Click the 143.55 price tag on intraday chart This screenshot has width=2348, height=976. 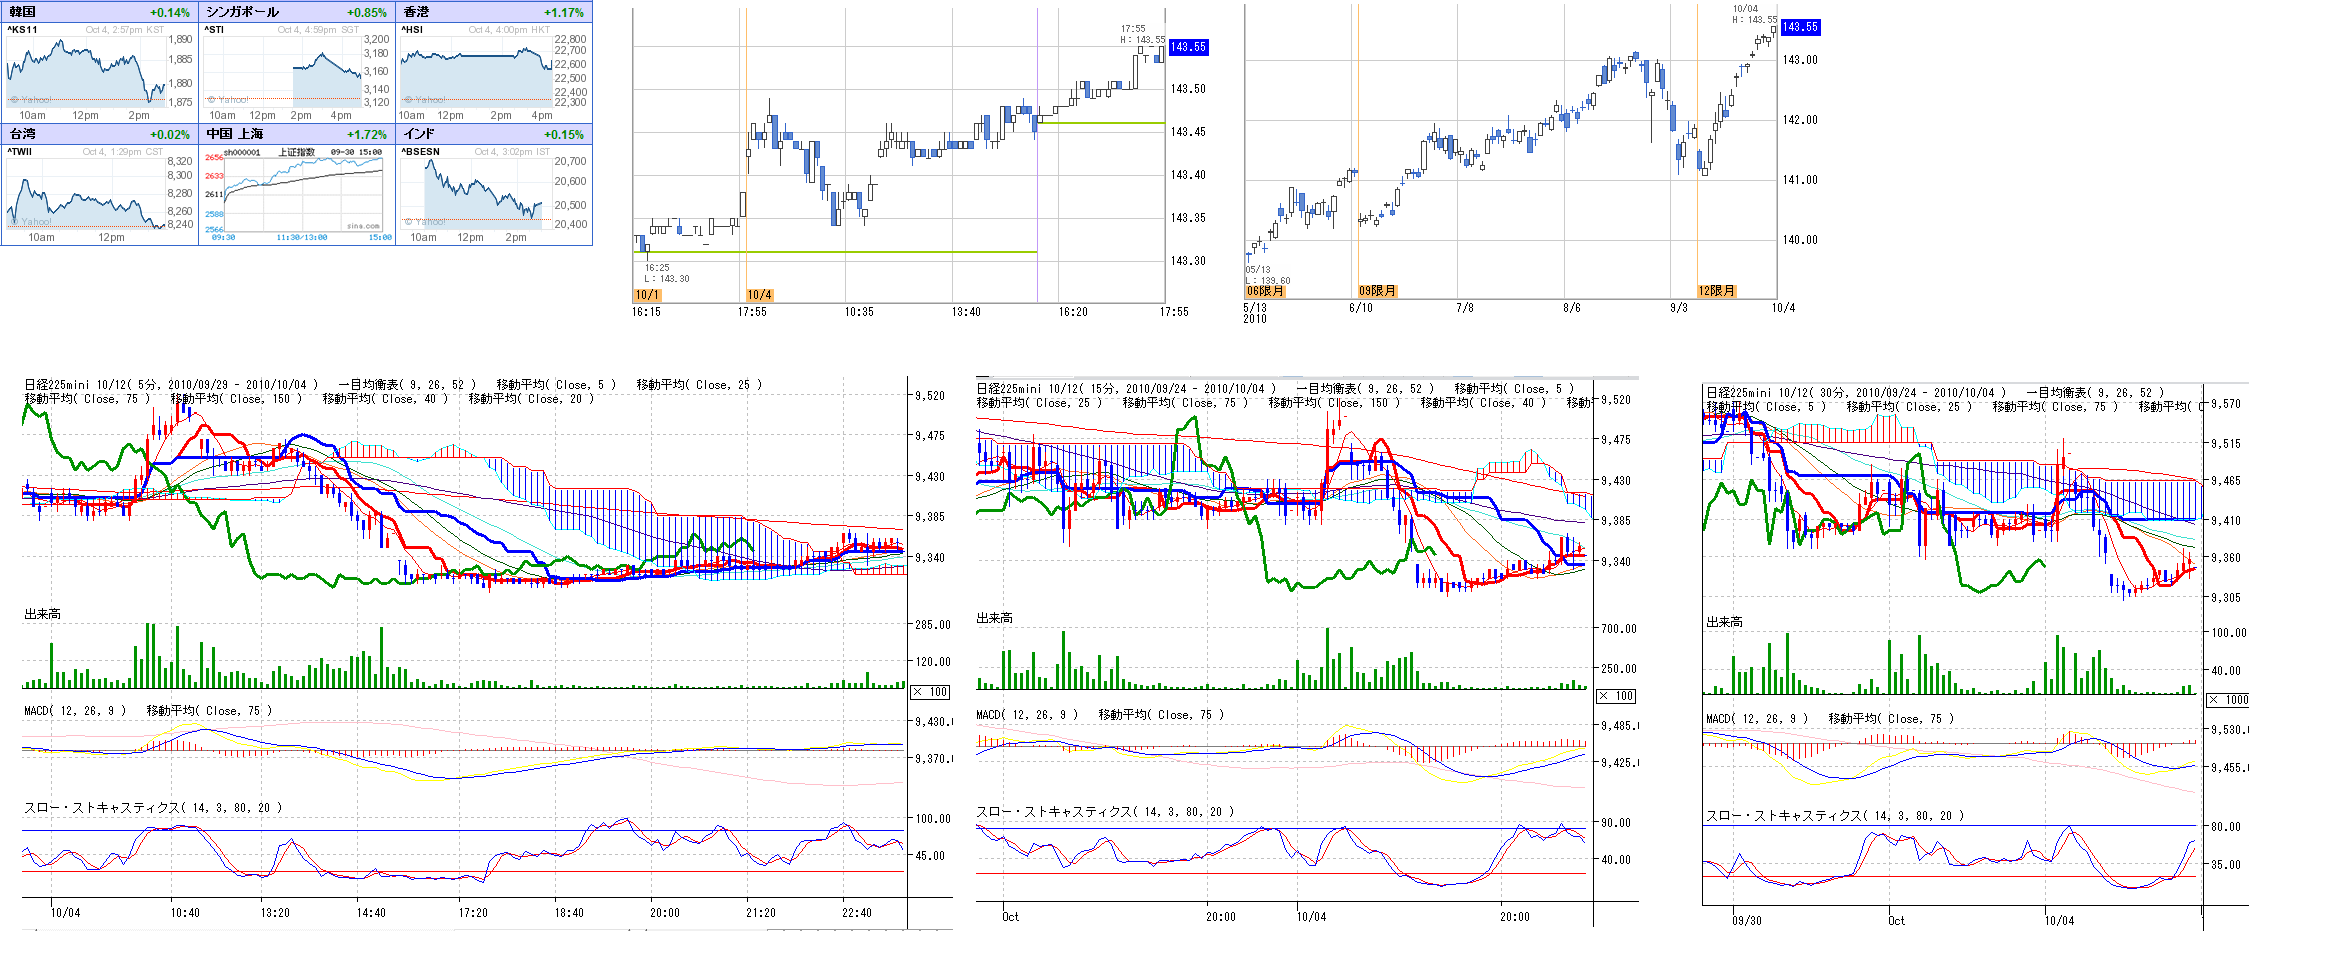pyautogui.click(x=1188, y=47)
